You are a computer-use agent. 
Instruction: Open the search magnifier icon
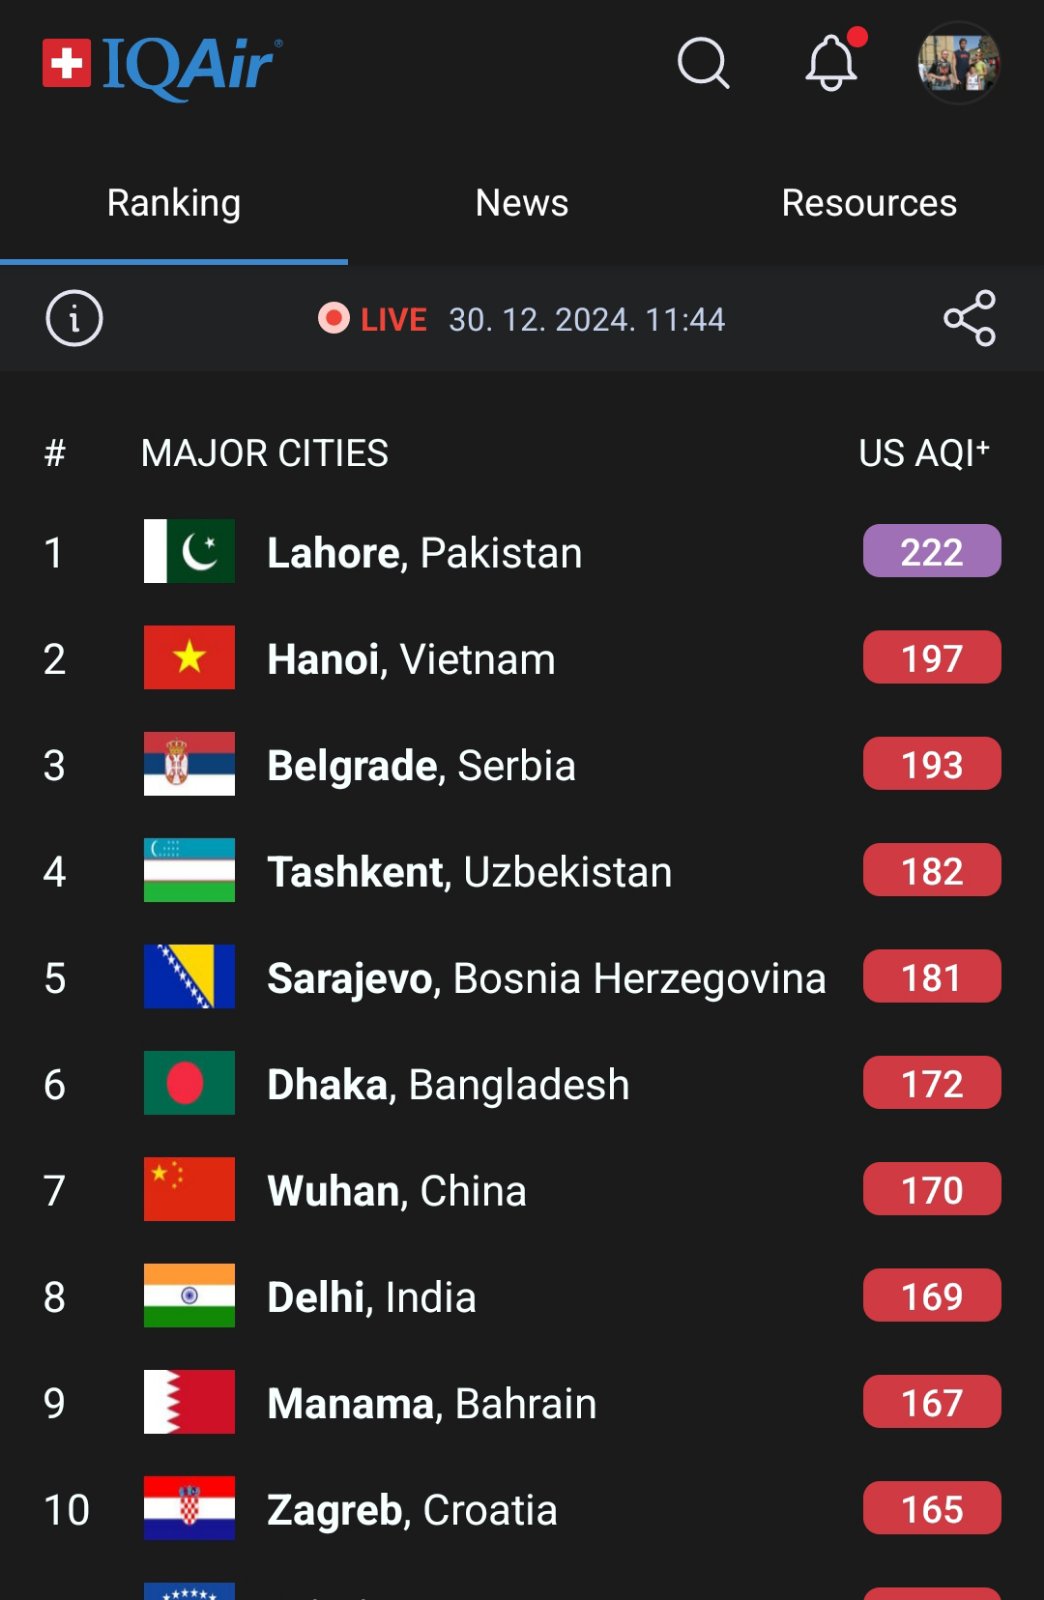point(703,64)
